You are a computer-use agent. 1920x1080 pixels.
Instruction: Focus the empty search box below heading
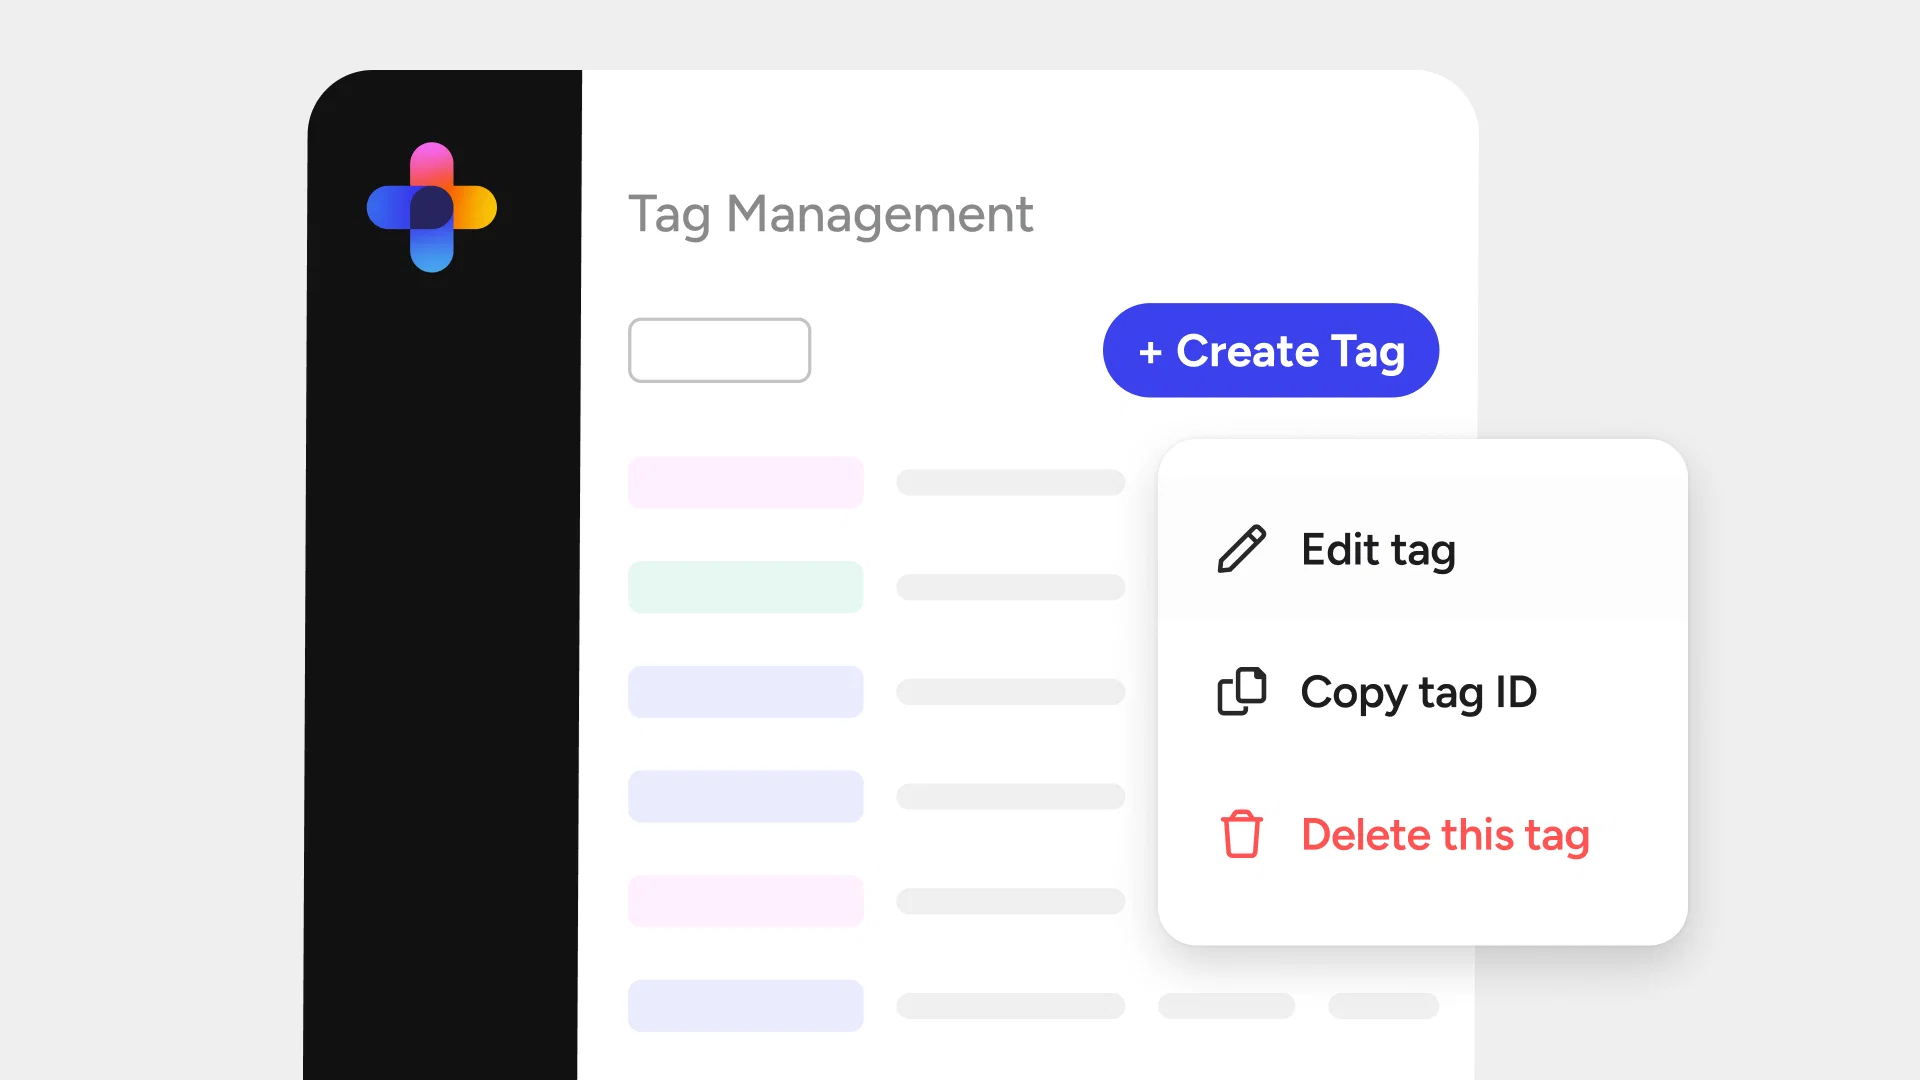719,350
